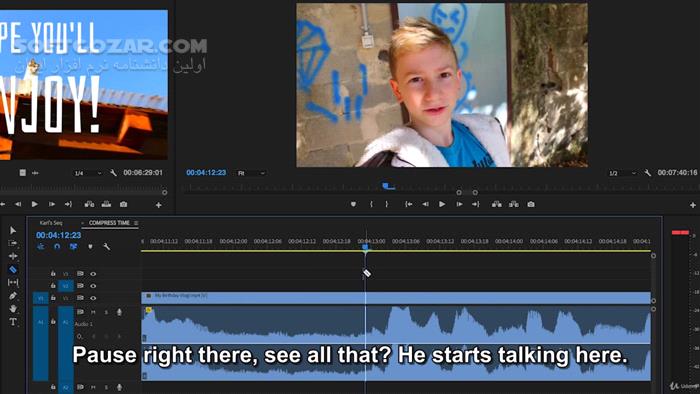
Task: Step back one frame in Program monitor
Action: point(425,204)
